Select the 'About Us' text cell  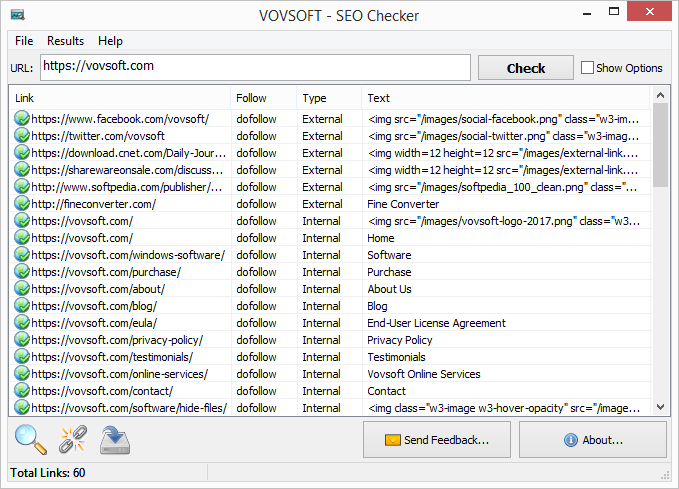click(389, 289)
